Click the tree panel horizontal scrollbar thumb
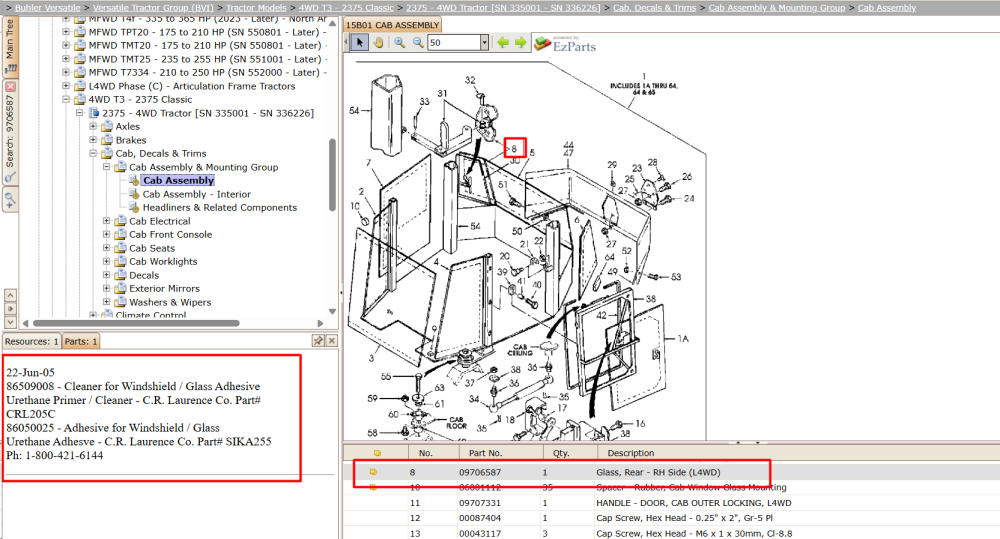Viewport: 1000px width, 539px height. 136,323
